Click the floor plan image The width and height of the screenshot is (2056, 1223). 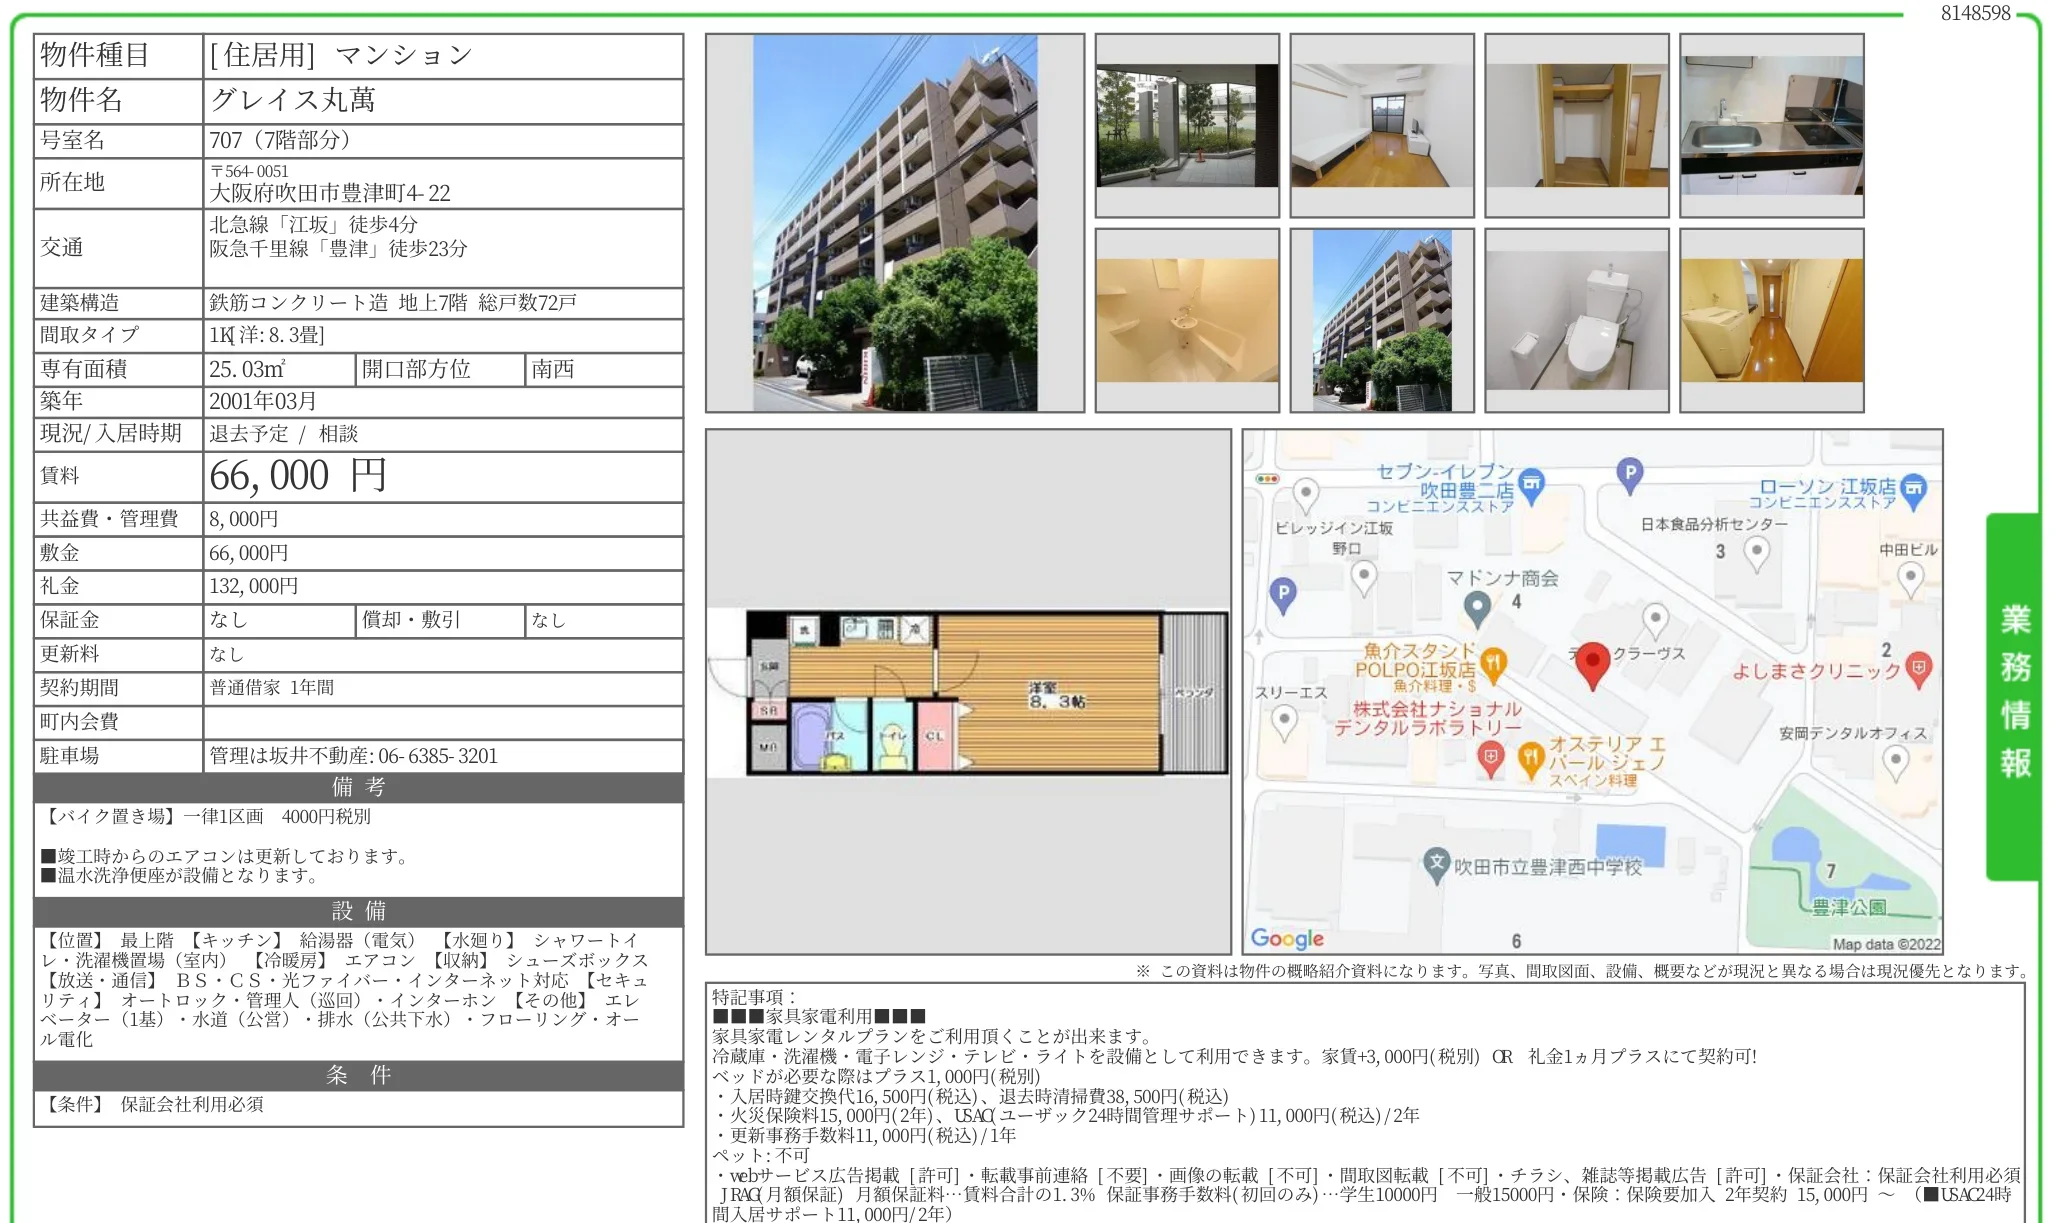coord(968,692)
